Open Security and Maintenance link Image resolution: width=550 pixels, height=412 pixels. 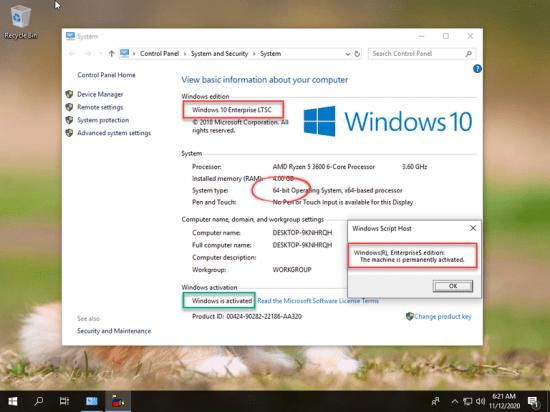tap(114, 331)
